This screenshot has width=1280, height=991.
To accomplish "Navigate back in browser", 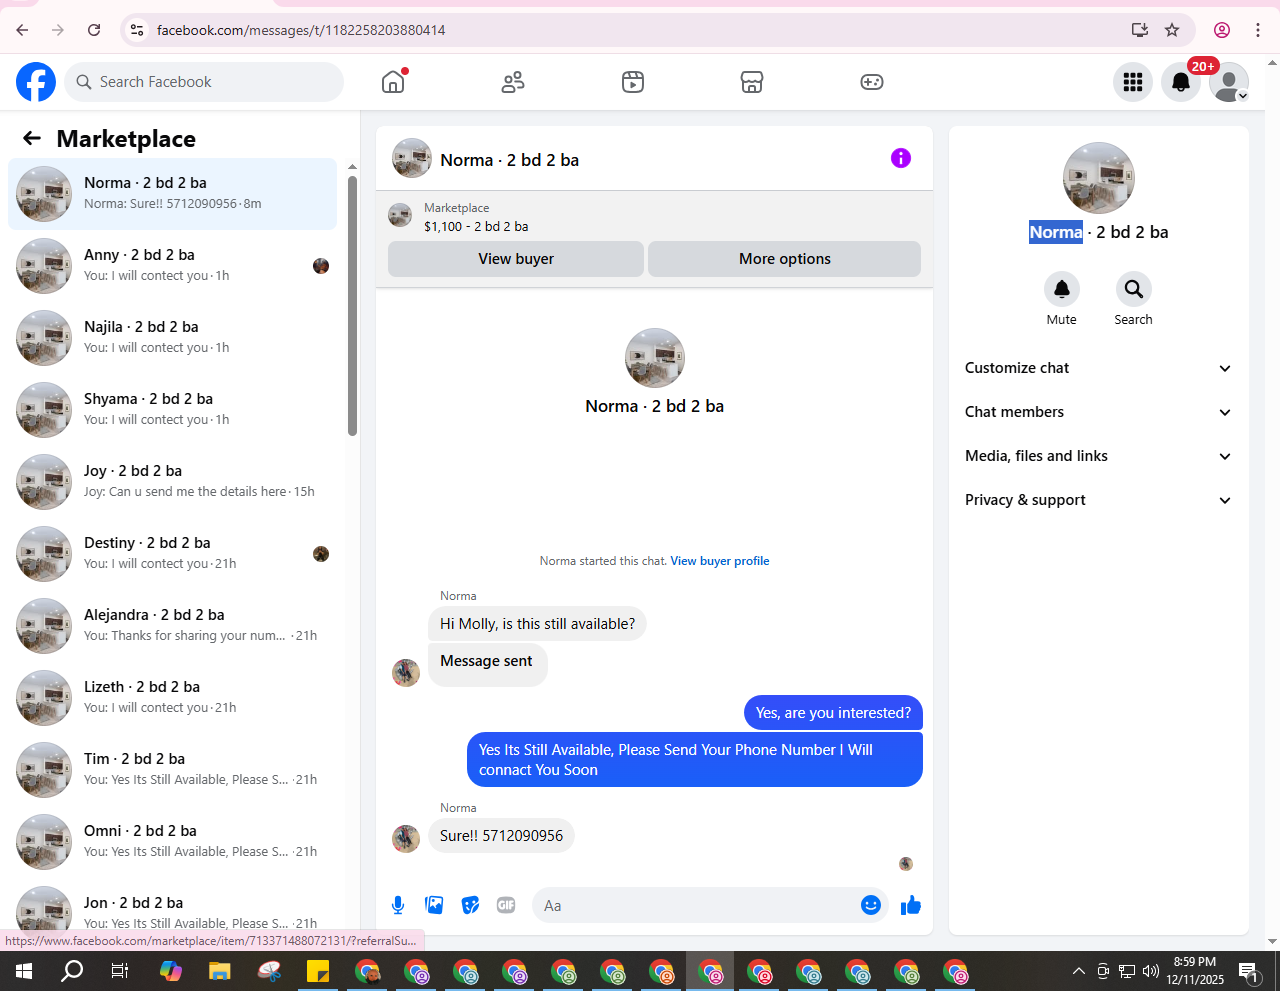I will click(x=22, y=30).
